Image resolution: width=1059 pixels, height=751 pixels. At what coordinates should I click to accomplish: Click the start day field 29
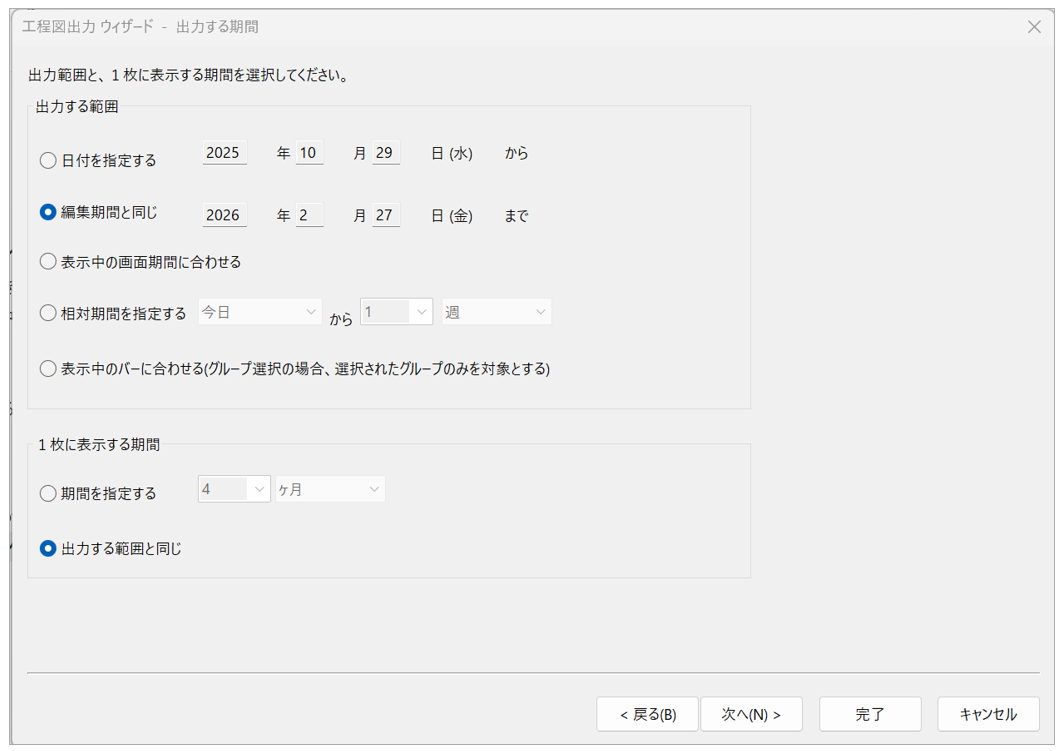coord(386,153)
